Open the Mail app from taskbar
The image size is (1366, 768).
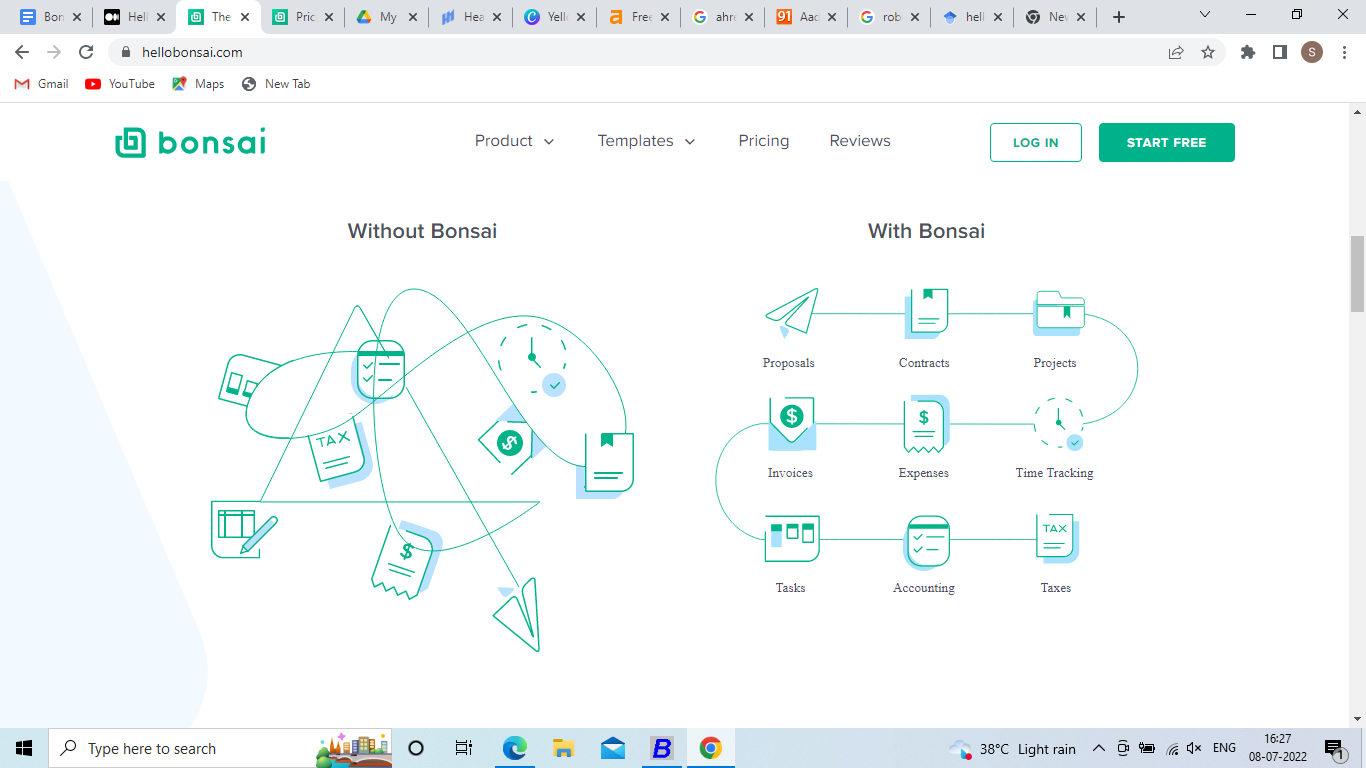pyautogui.click(x=613, y=748)
